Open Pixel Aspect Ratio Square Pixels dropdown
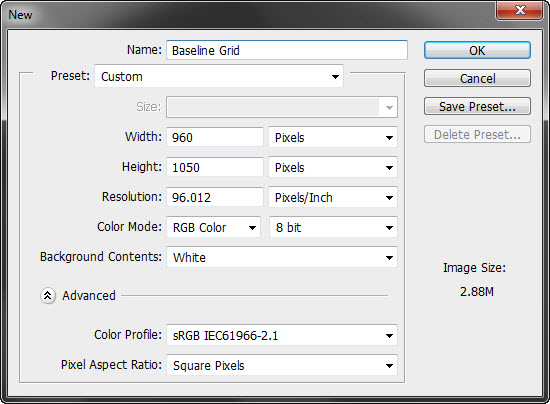Viewport: 550px width, 404px height. pyautogui.click(x=282, y=365)
